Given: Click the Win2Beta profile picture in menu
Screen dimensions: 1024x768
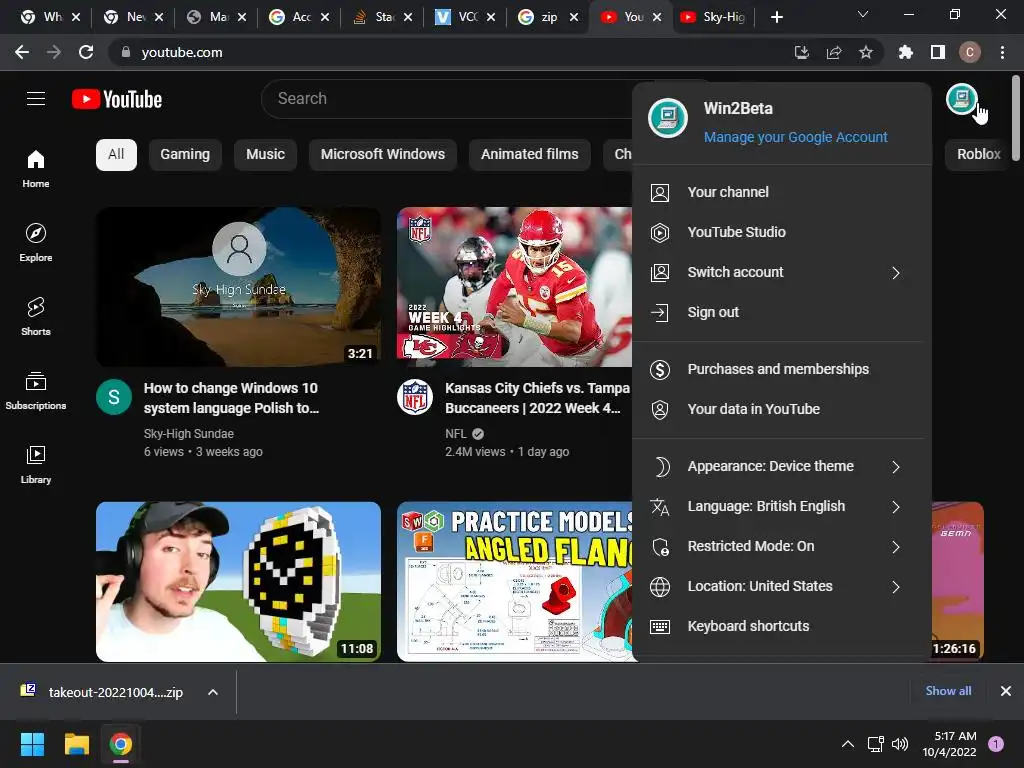Looking at the screenshot, I should point(667,118).
